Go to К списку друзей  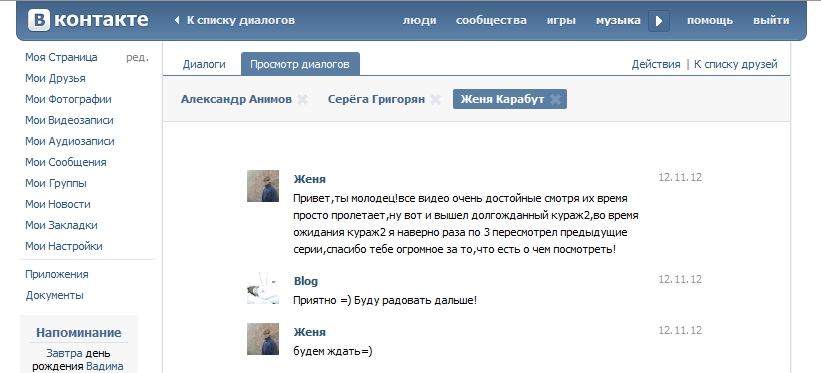[x=736, y=64]
